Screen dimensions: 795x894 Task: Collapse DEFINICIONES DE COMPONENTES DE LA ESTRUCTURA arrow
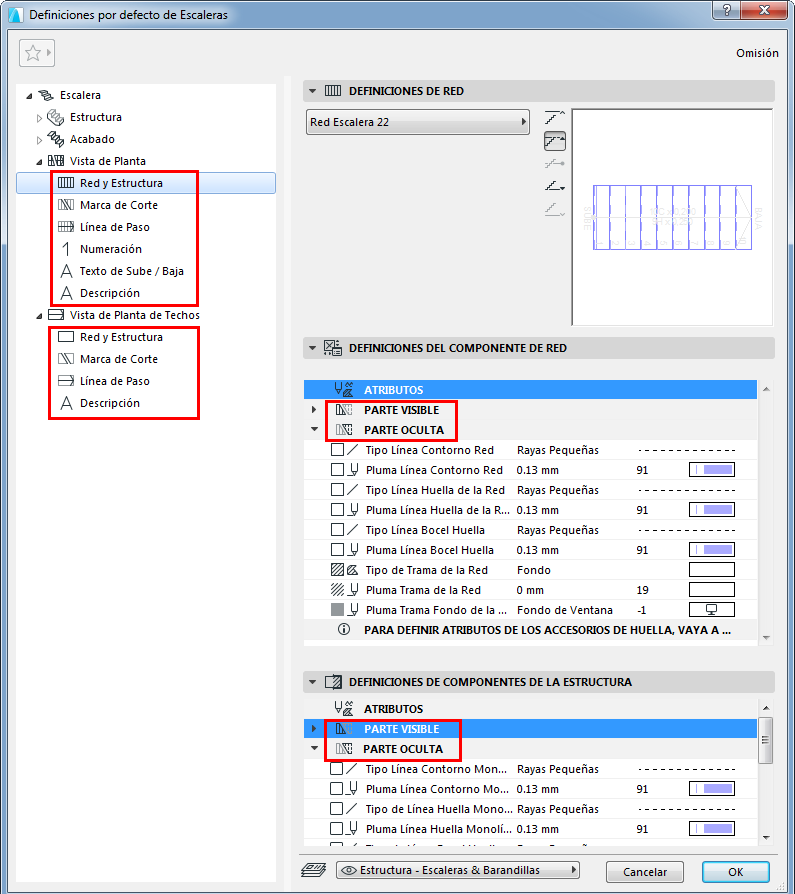pyautogui.click(x=313, y=682)
